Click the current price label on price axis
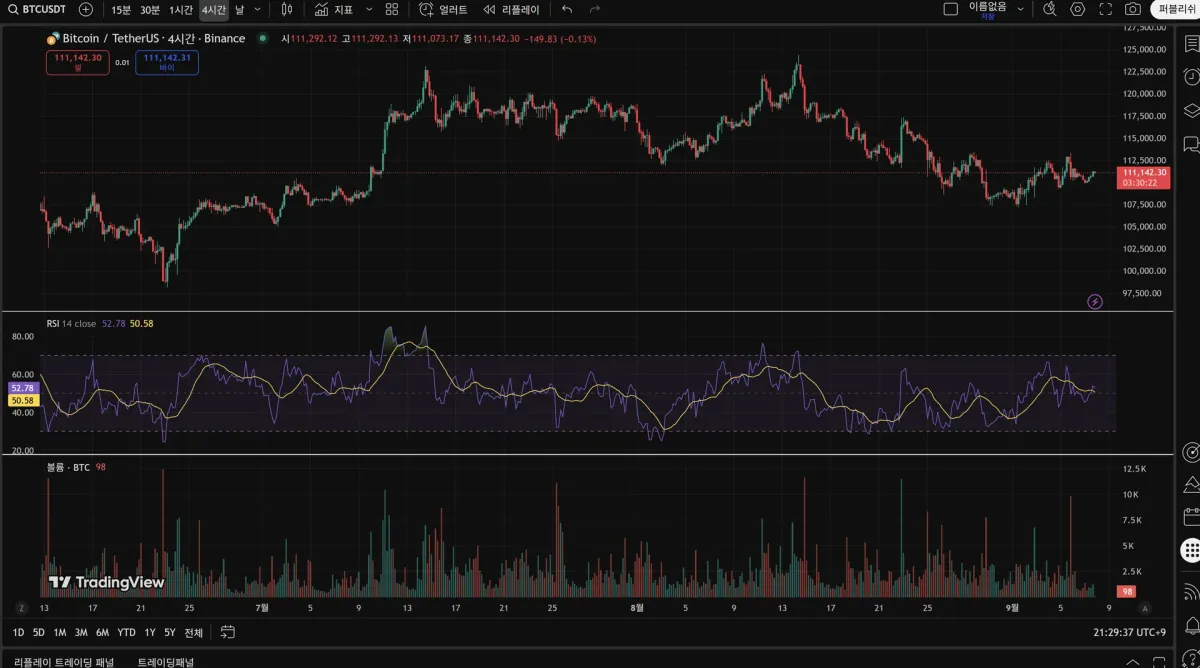Image resolution: width=1200 pixels, height=668 pixels. (1142, 177)
